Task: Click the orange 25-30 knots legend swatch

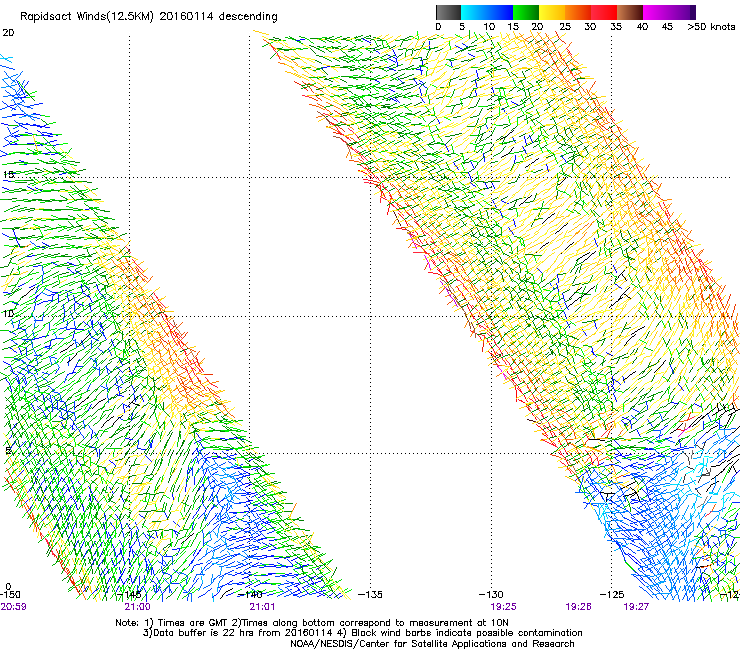Action: click(578, 12)
